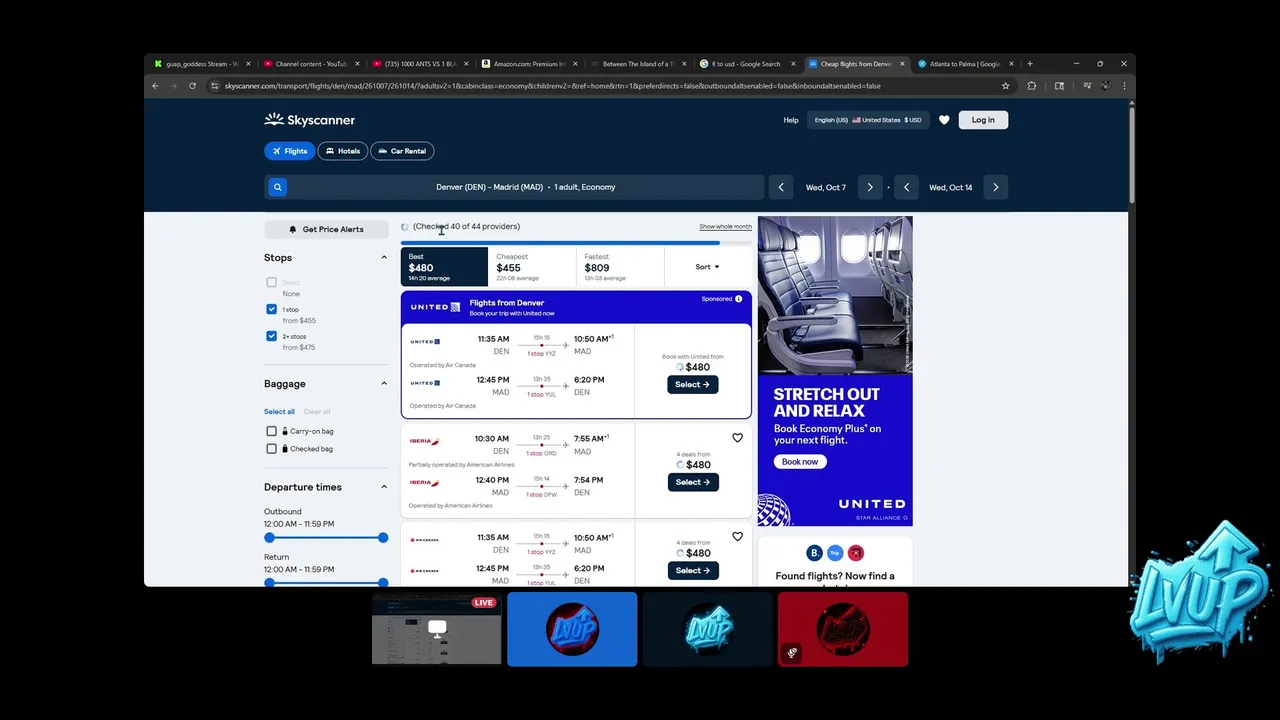Switch to the Hotels tab
Viewport: 1280px width, 720px height.
click(x=342, y=151)
